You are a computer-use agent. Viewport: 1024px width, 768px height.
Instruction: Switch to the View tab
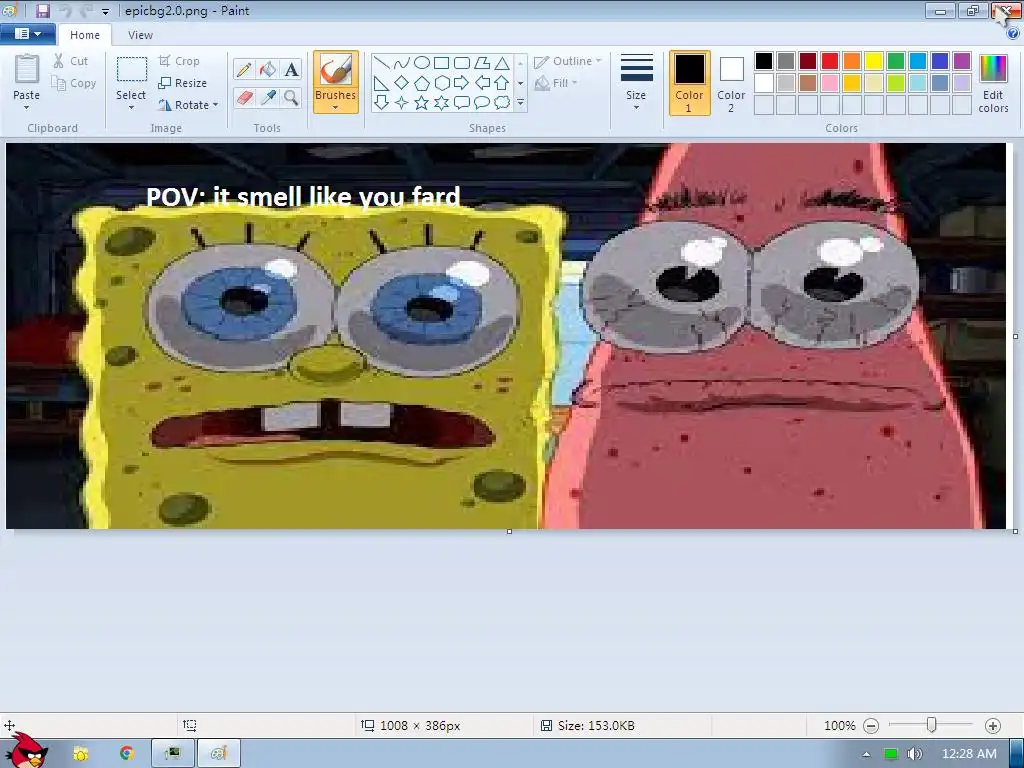click(x=140, y=35)
